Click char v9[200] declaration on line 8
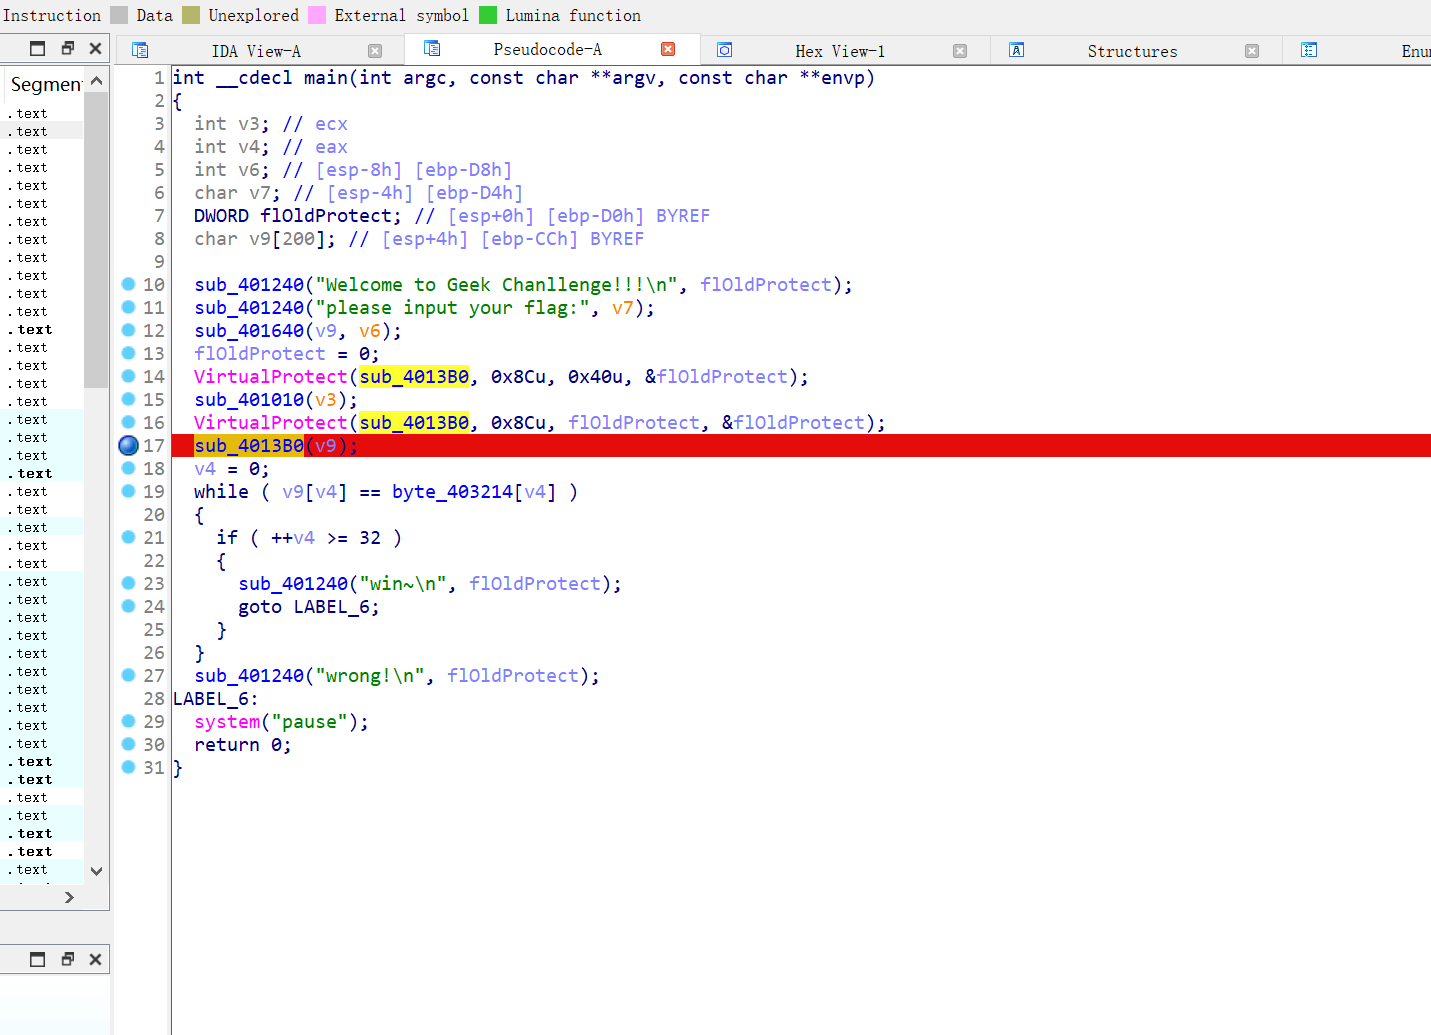1431x1035 pixels. (265, 239)
